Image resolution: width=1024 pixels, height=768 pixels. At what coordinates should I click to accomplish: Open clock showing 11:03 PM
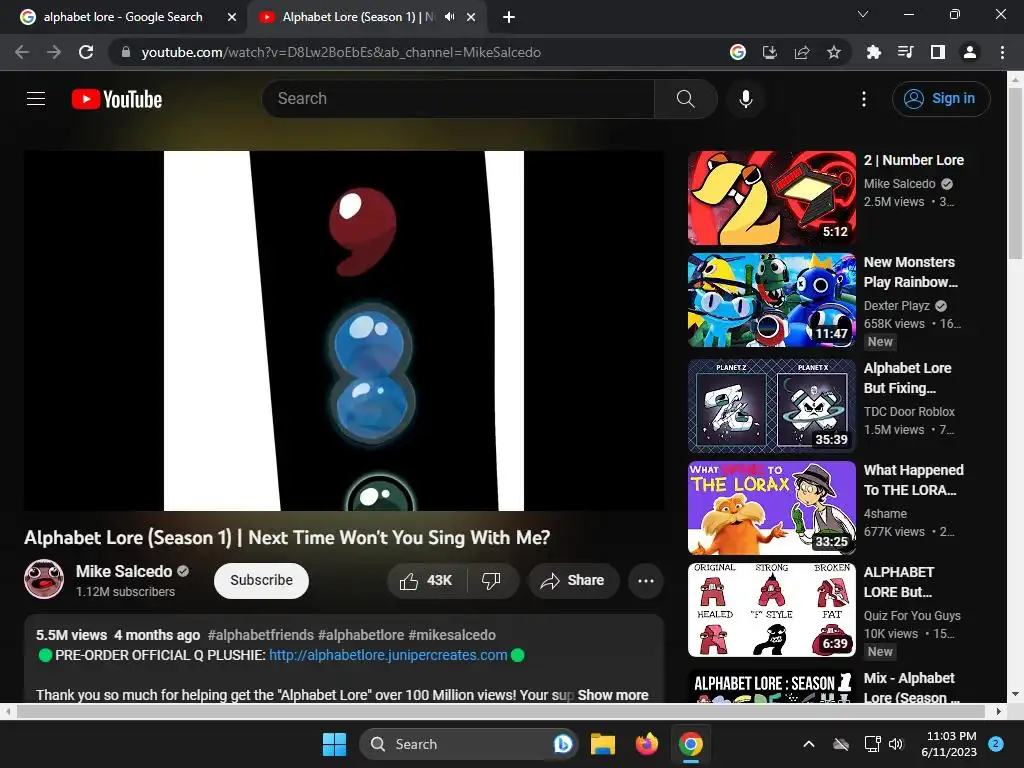click(x=951, y=744)
